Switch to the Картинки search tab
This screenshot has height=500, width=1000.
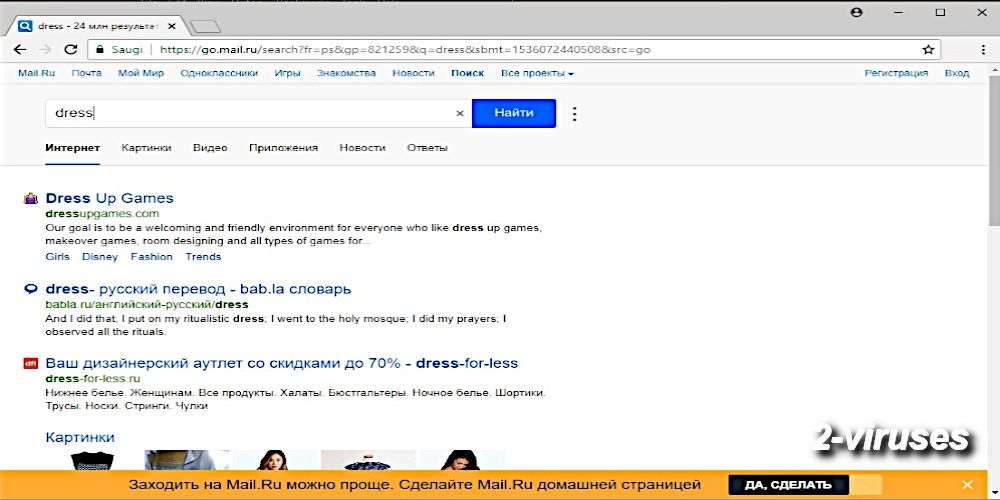[147, 148]
